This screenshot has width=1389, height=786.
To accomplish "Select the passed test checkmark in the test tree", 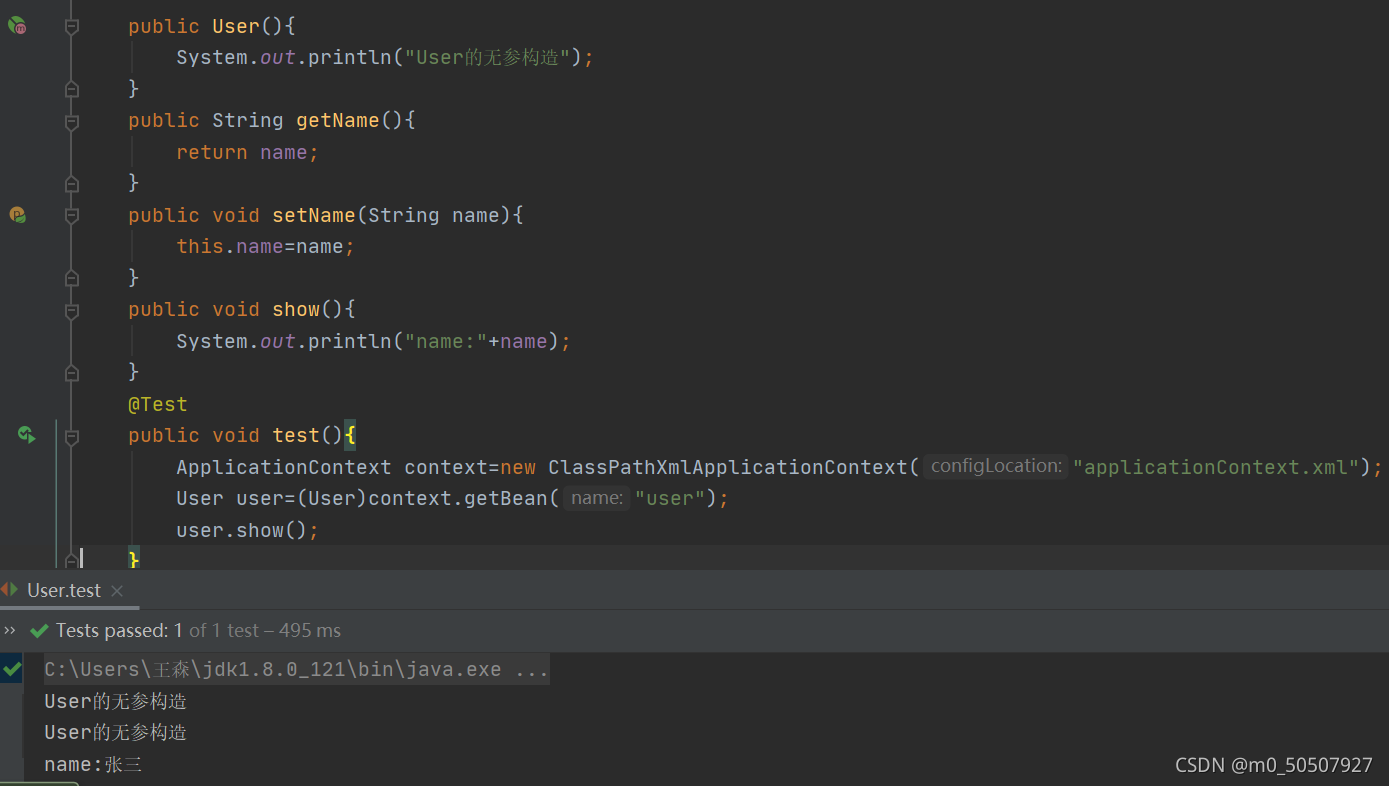I will coord(11,669).
